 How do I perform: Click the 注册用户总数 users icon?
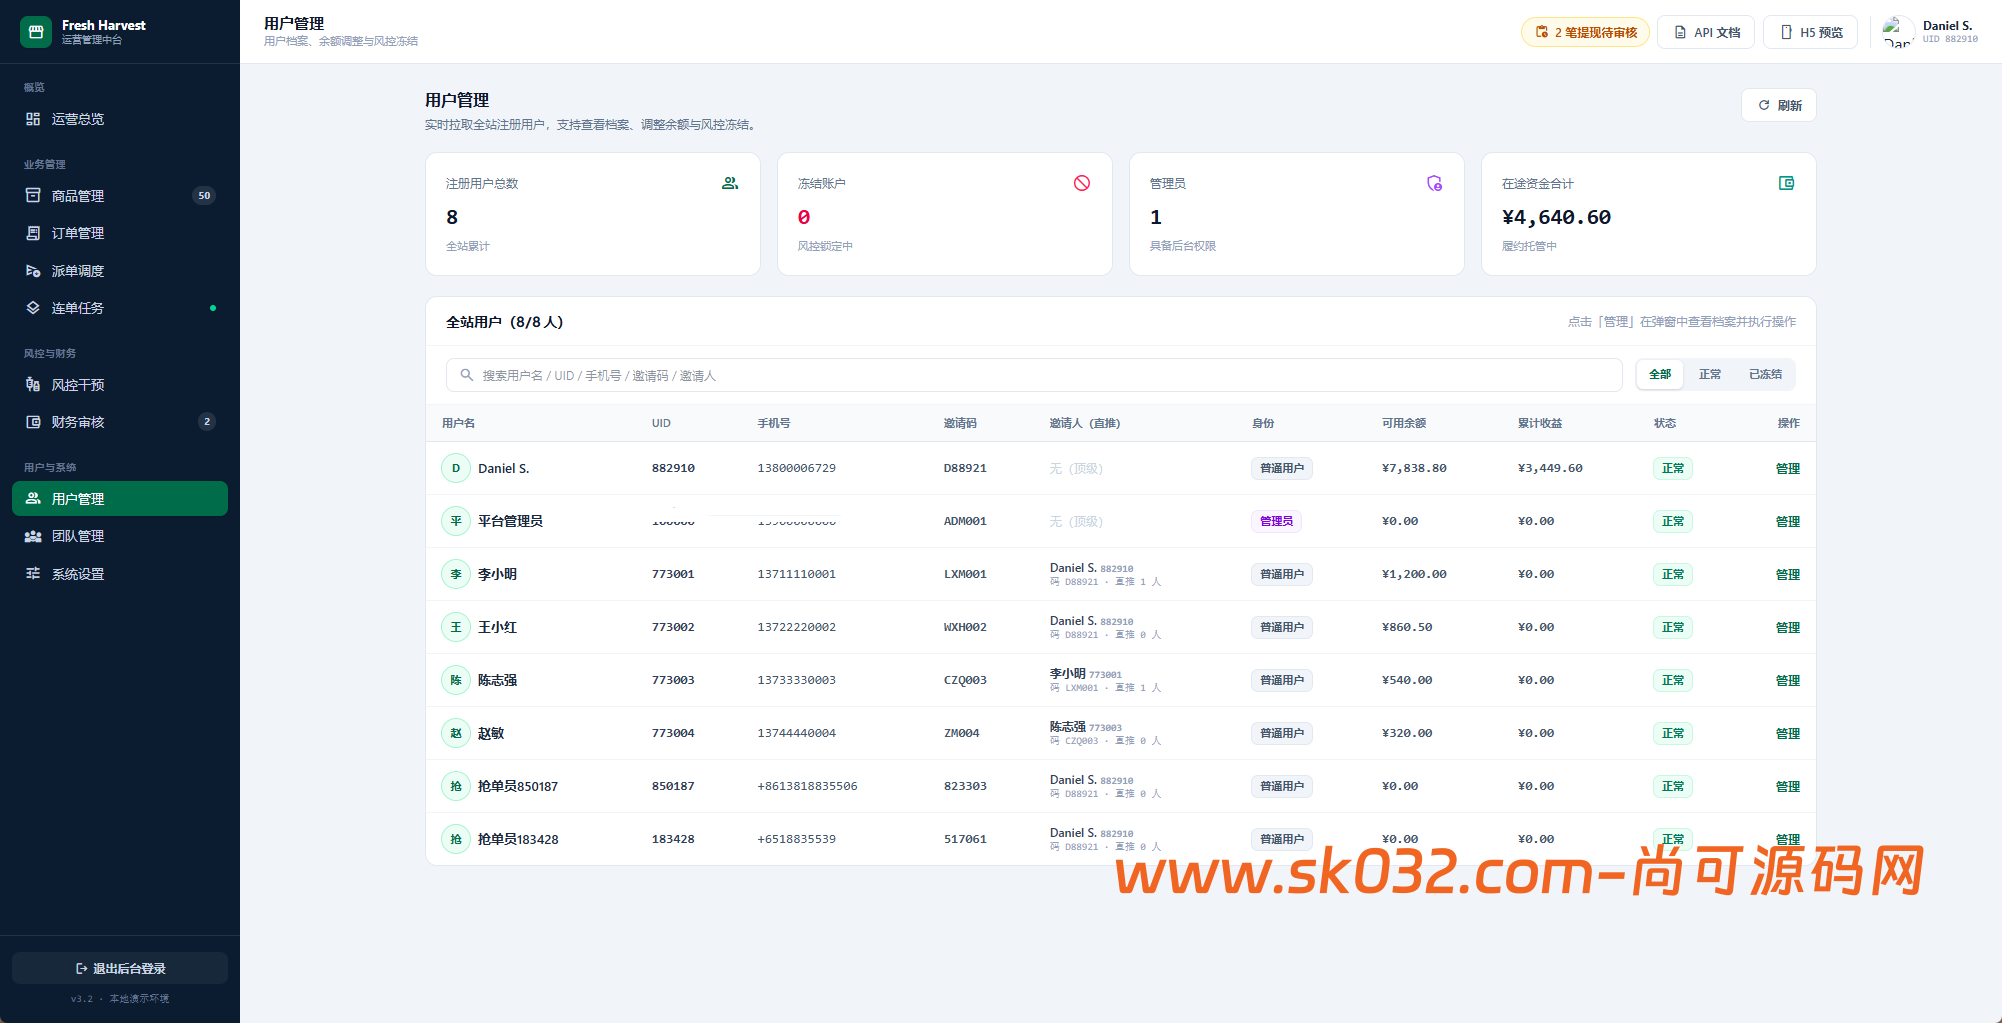pos(730,183)
